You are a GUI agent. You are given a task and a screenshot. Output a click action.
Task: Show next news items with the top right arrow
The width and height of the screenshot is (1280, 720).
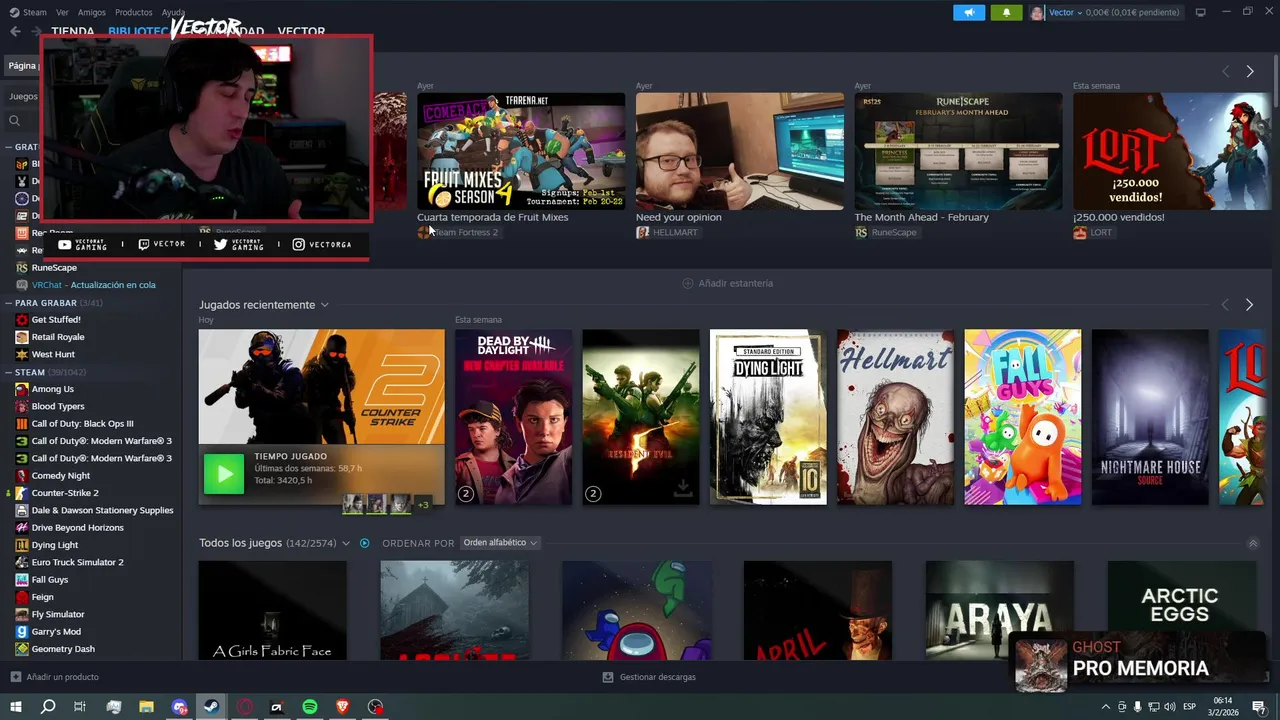1250,71
